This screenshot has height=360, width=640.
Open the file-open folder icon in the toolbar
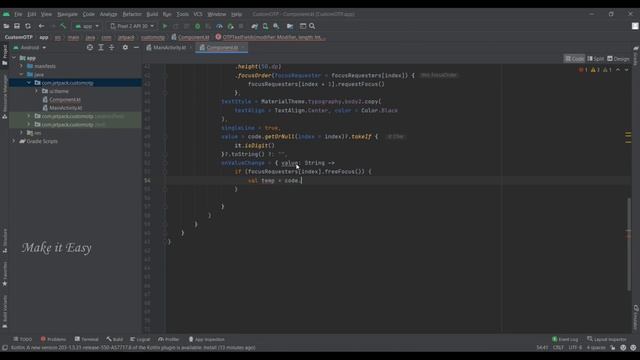[x=6, y=26]
